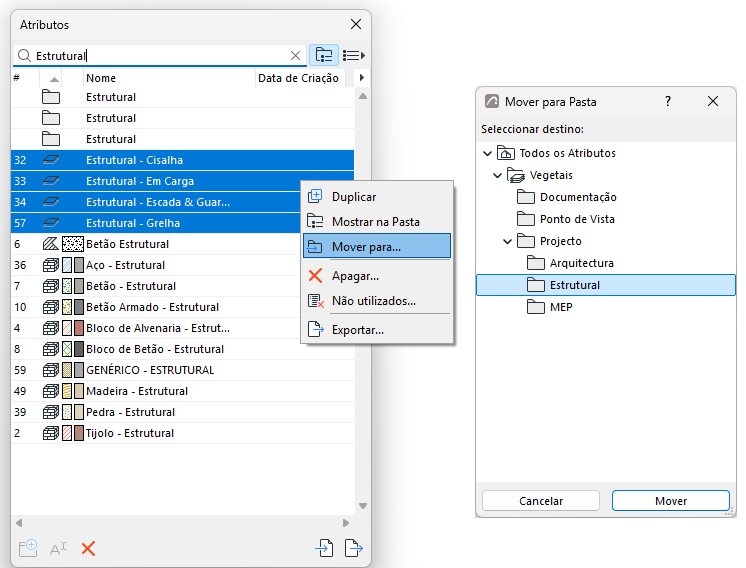Focus the Estrutural search field
746x568 pixels.
click(x=161, y=56)
